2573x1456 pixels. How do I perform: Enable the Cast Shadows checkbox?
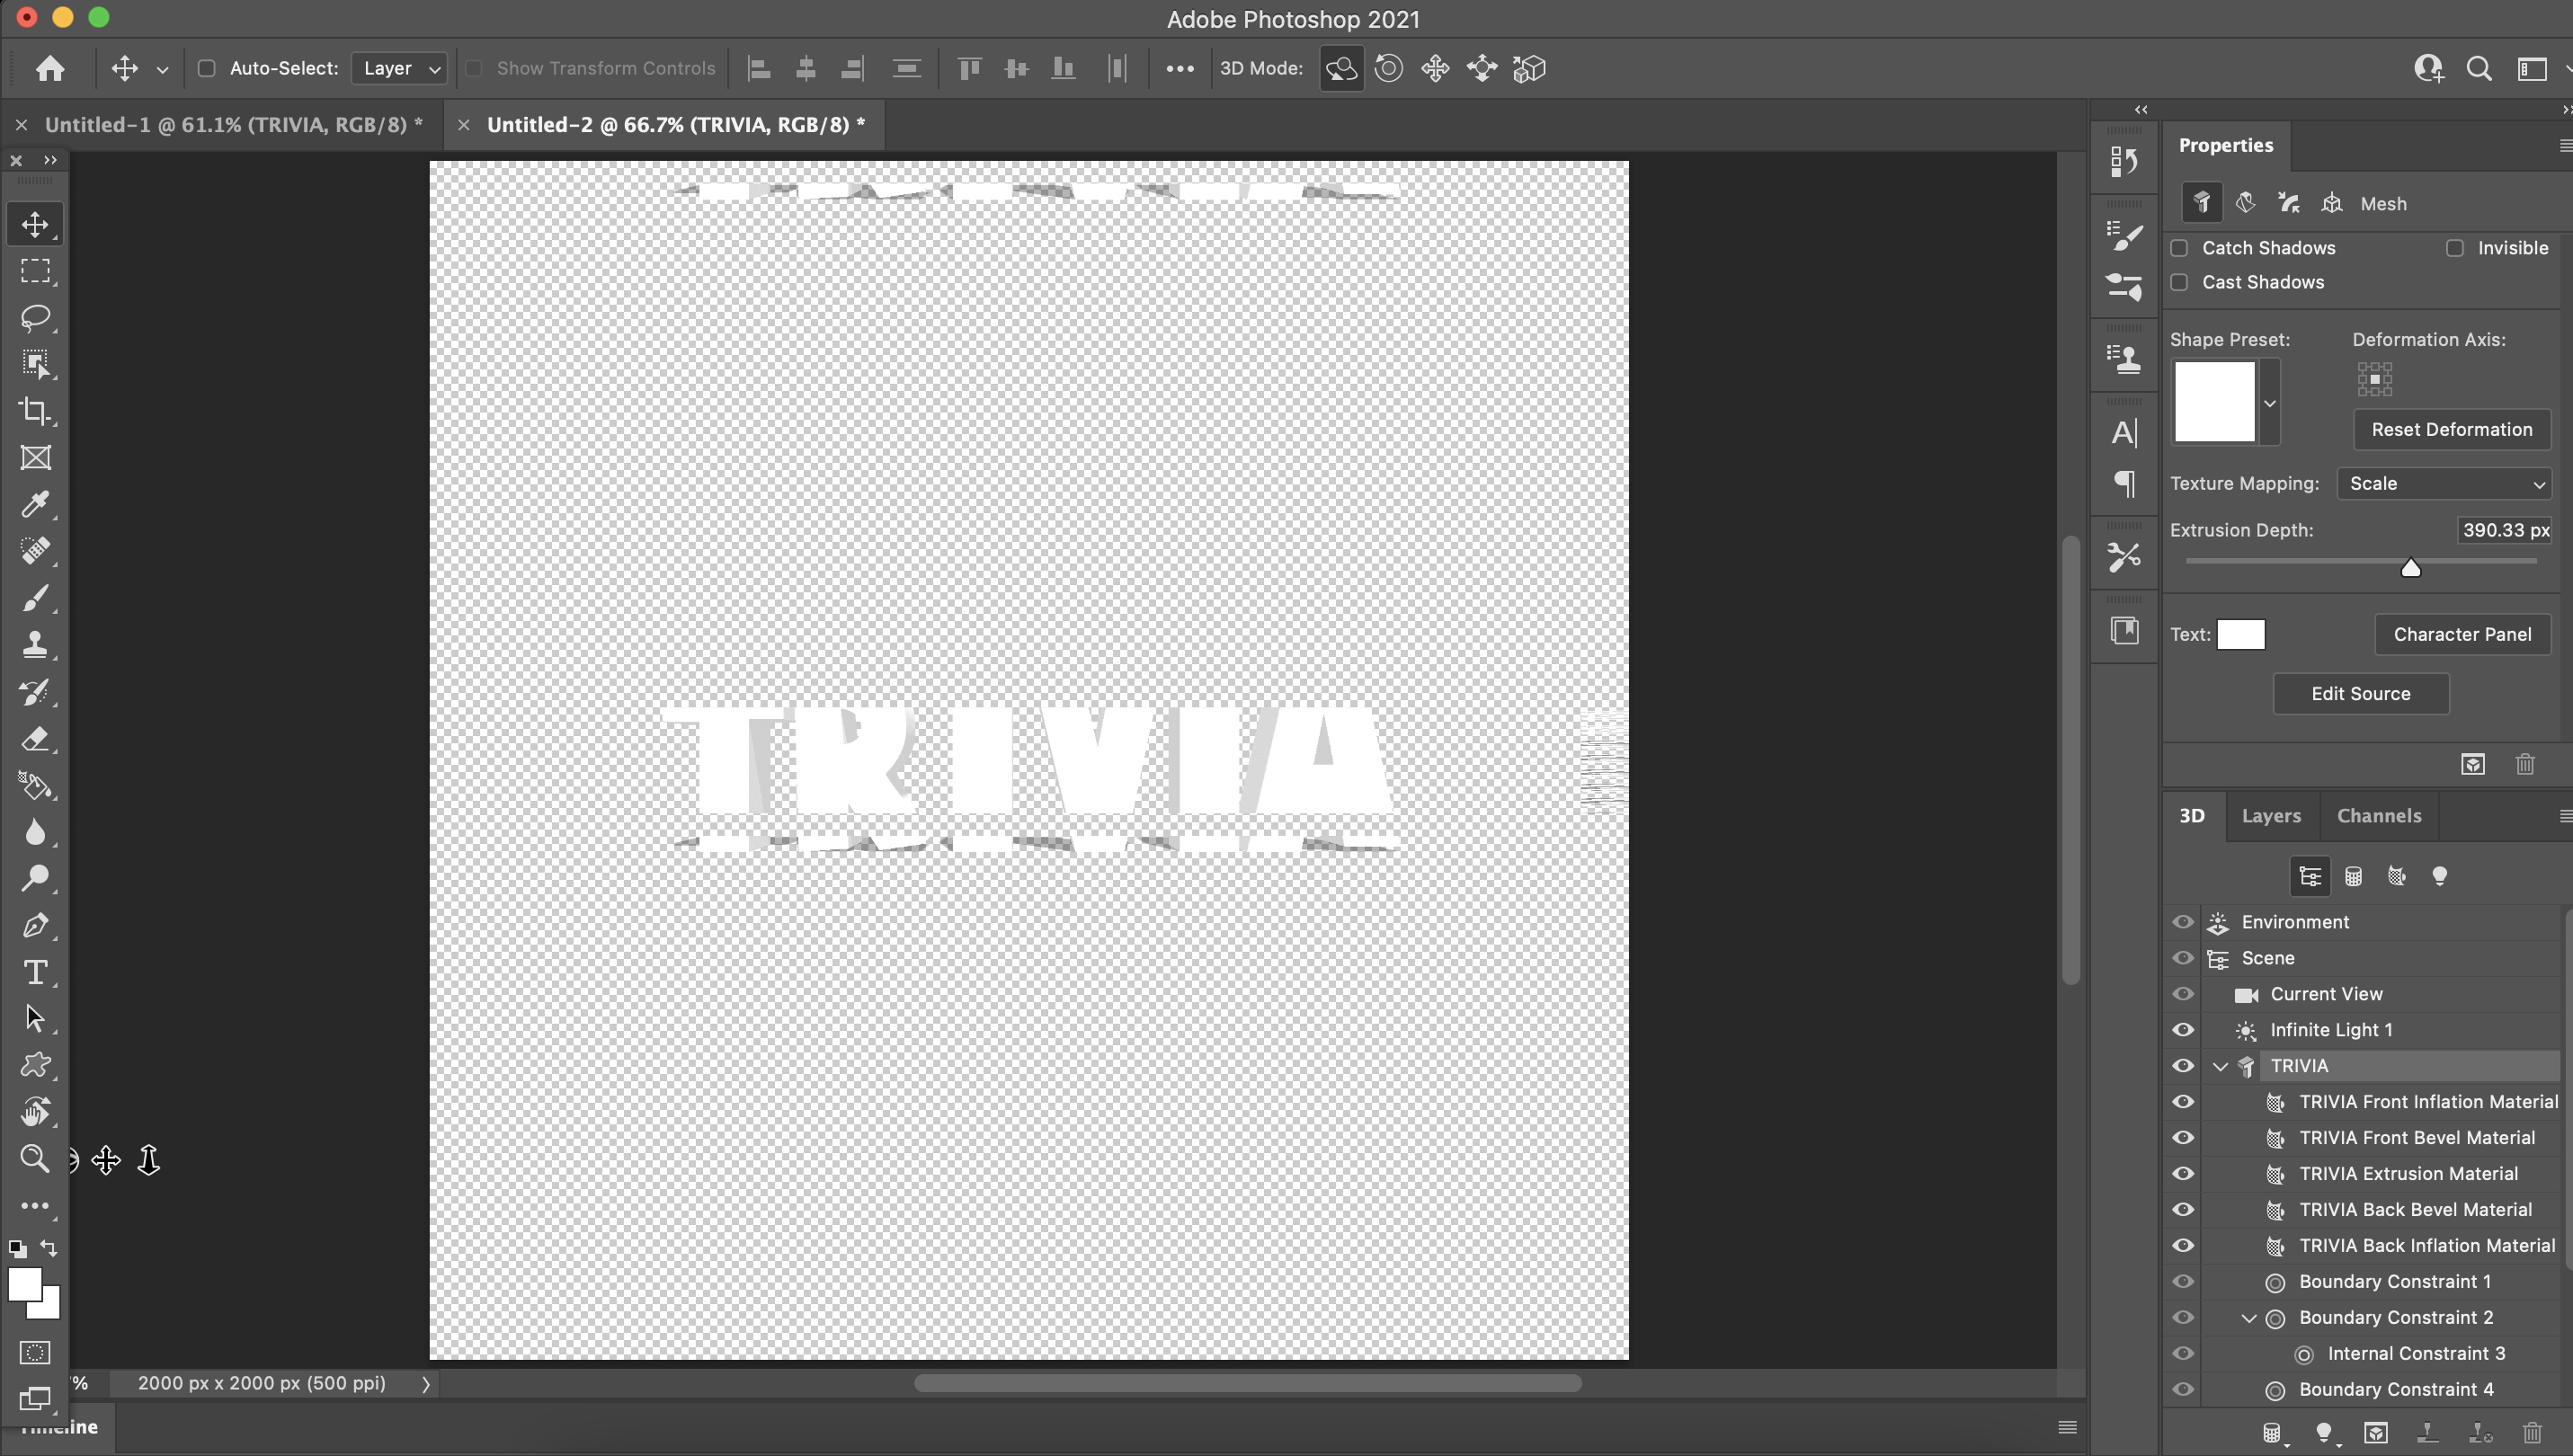click(2180, 282)
